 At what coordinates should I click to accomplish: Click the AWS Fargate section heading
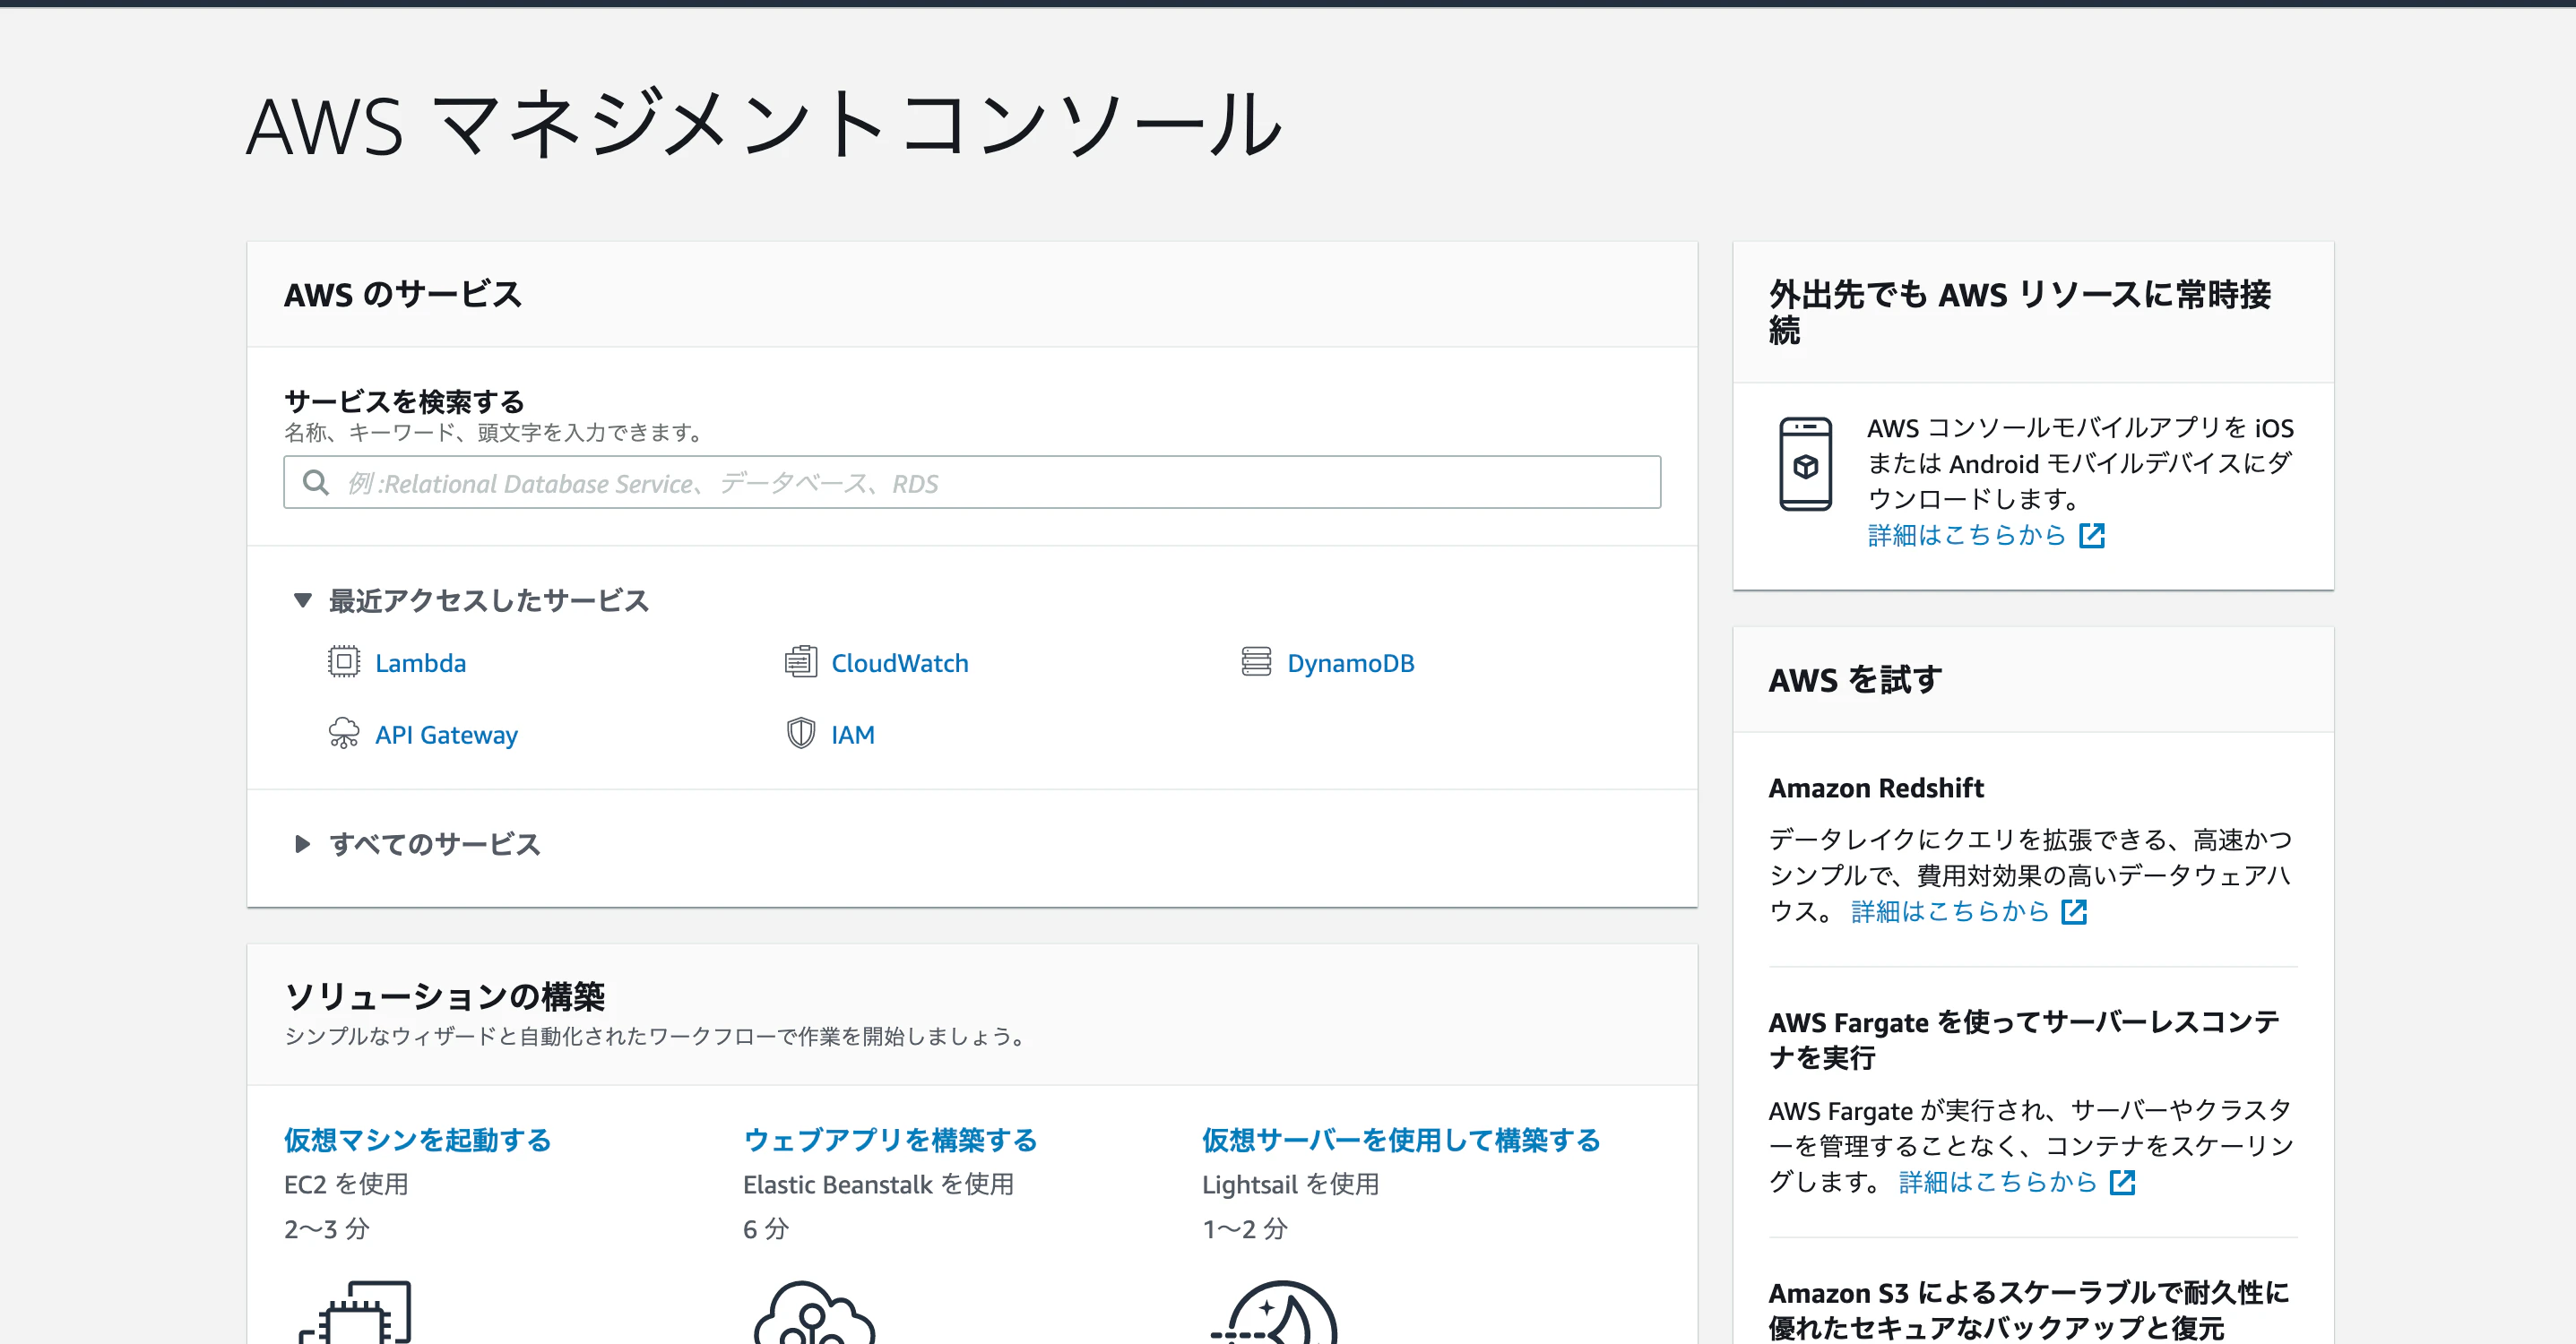(x=2024, y=1040)
